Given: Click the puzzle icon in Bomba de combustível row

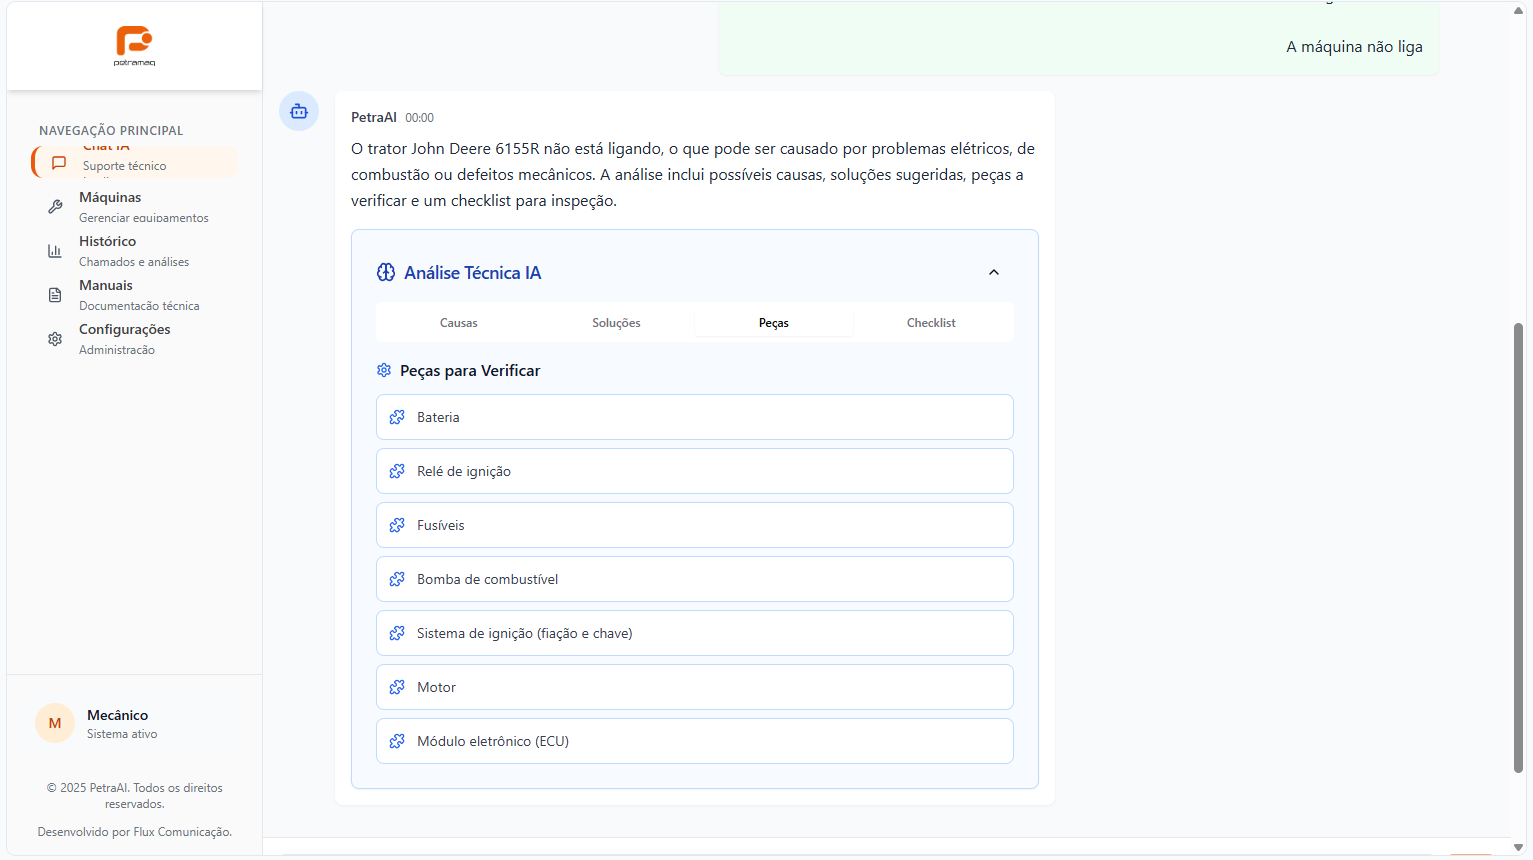Looking at the screenshot, I should [x=397, y=579].
